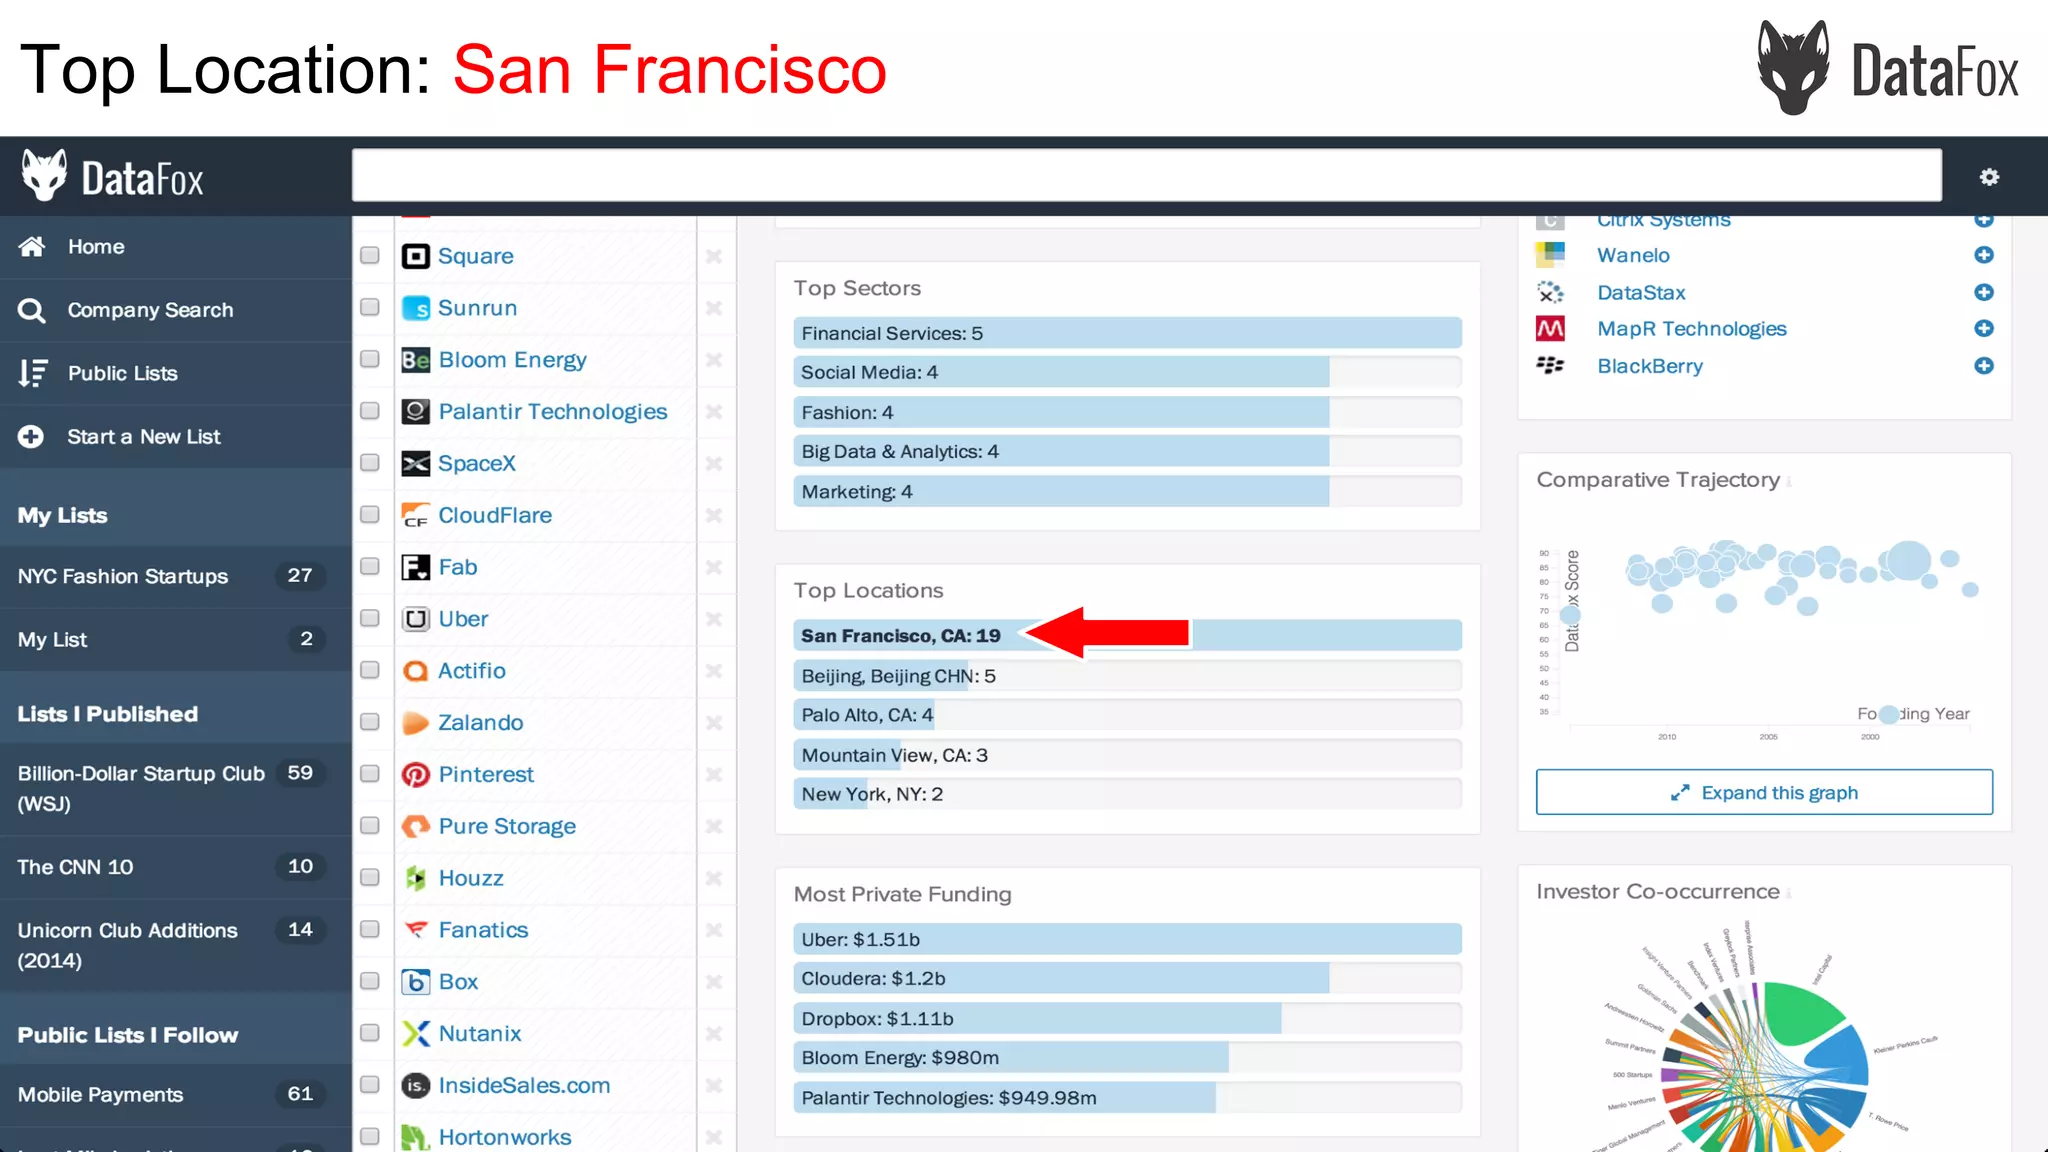Viewport: 2048px width, 1152px height.
Task: Click the top search input field
Action: tap(1146, 175)
